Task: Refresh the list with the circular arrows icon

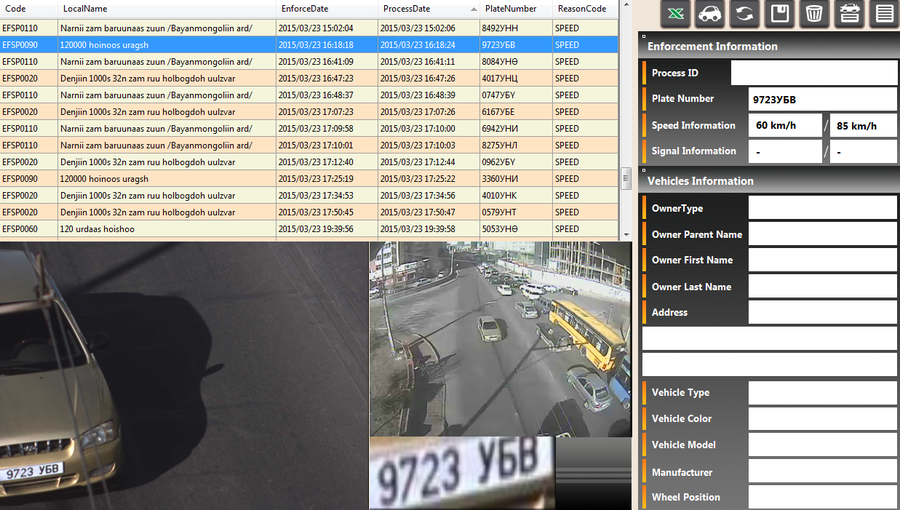Action: 744,14
